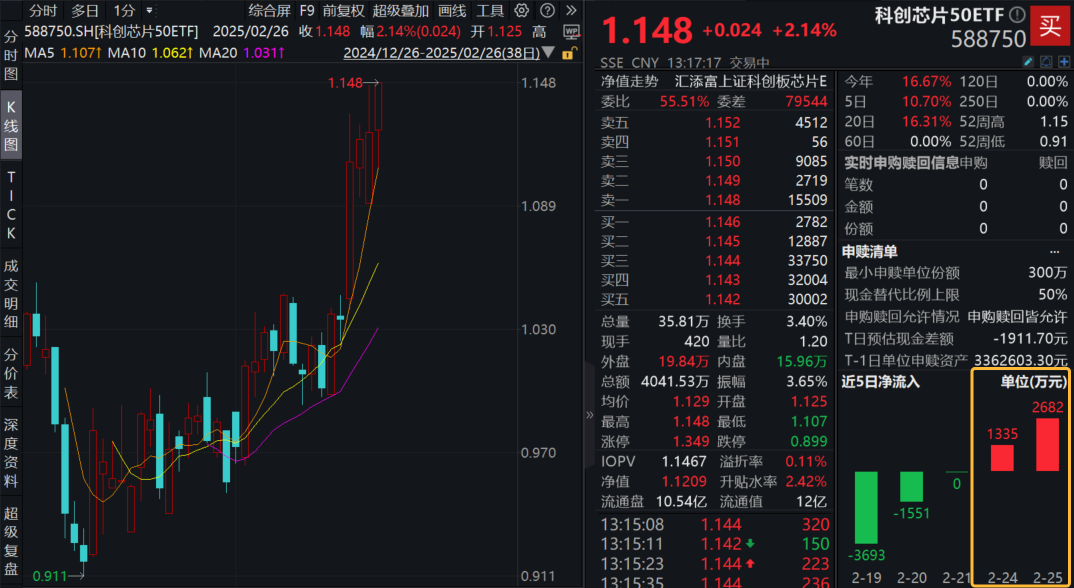Click the info icon beside 科创芯片50ETF
The width and height of the screenshot is (1074, 588).
[x=1016, y=15]
